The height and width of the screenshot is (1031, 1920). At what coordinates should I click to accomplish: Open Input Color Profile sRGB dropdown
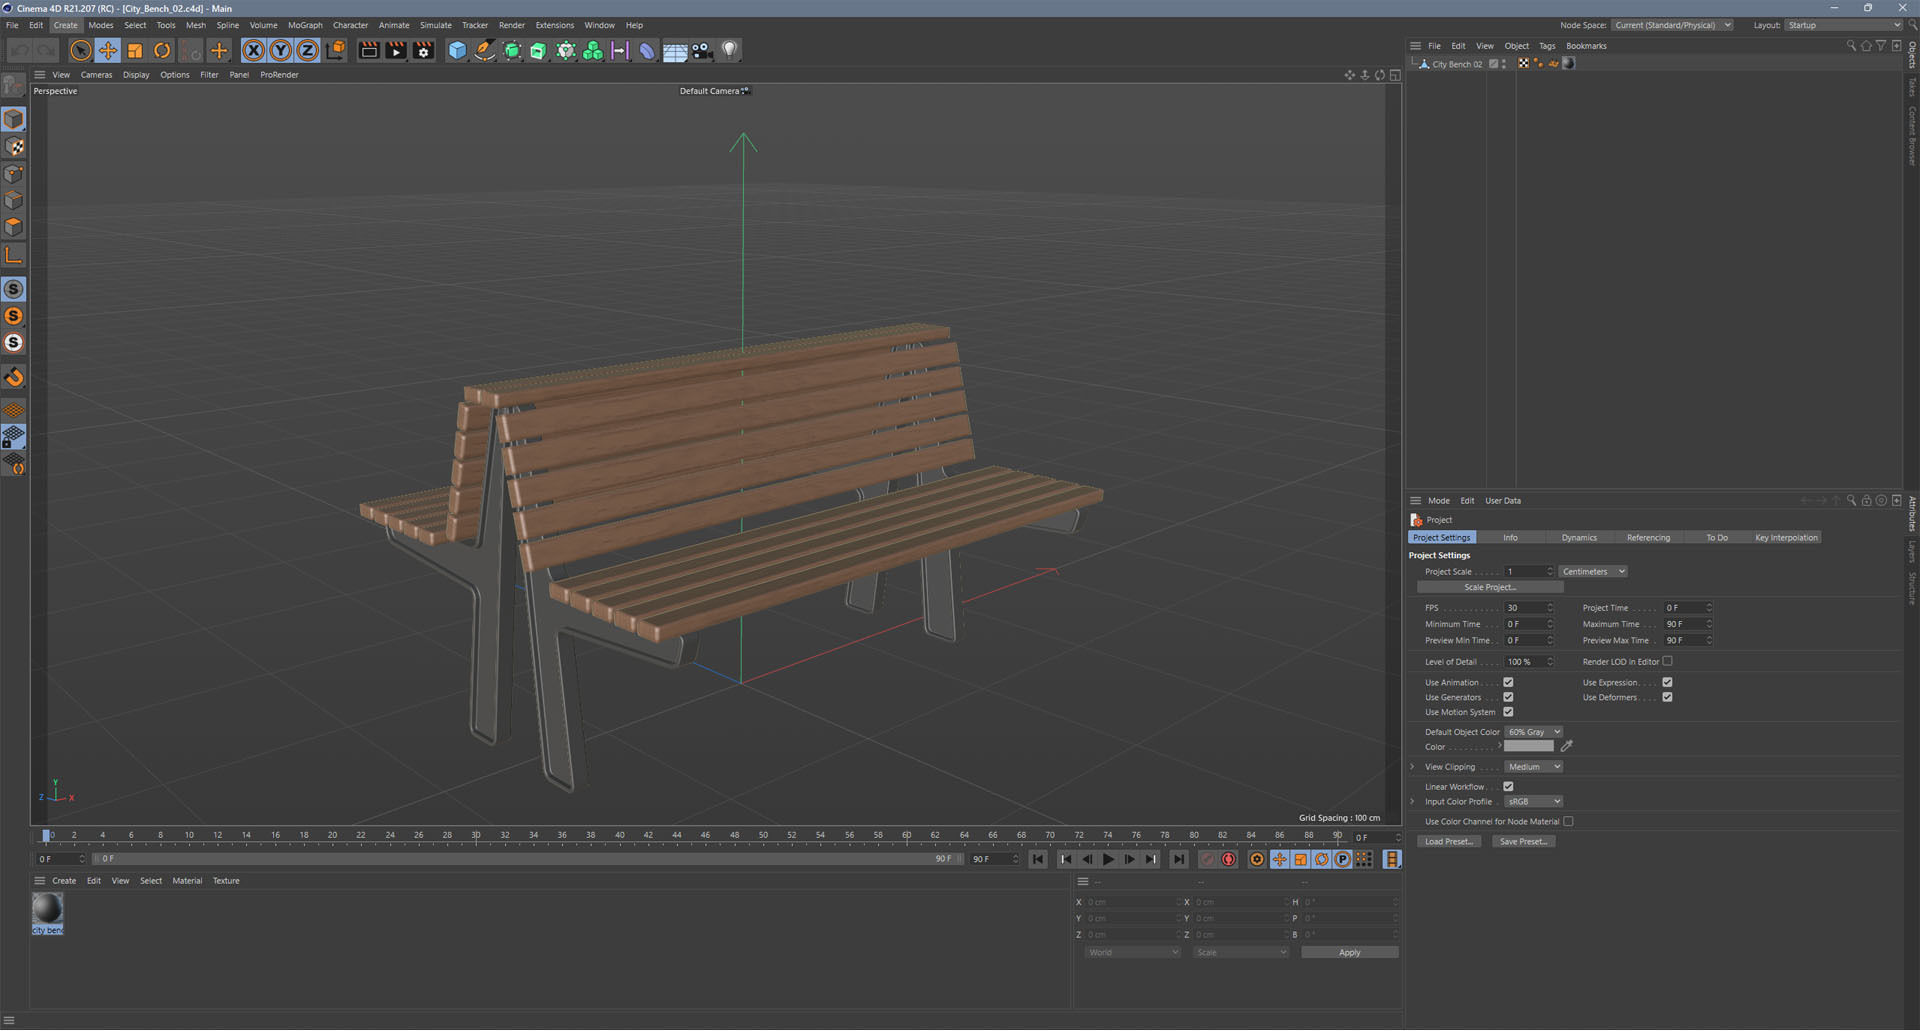[x=1533, y=802]
